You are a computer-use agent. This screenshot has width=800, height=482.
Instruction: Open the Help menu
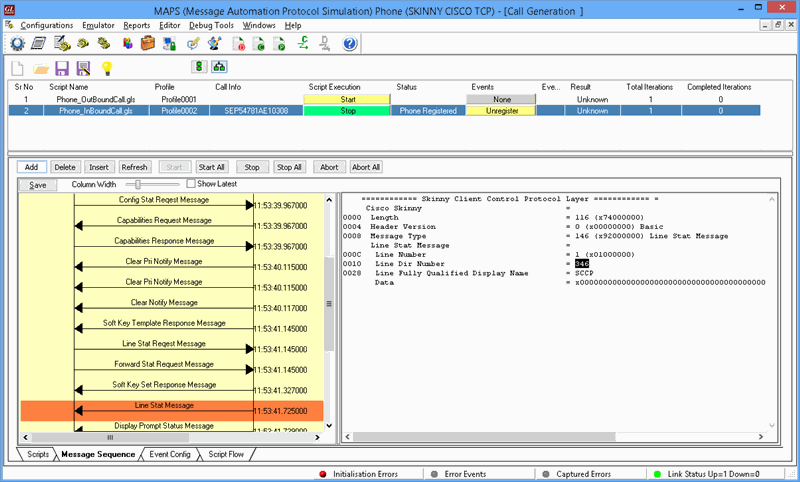coord(293,25)
